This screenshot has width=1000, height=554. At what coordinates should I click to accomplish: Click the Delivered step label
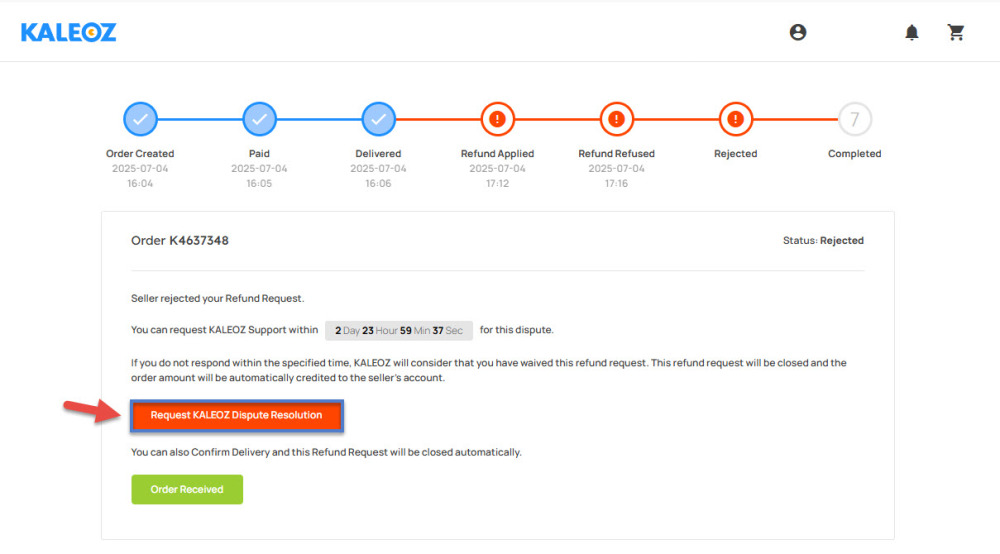tap(378, 154)
